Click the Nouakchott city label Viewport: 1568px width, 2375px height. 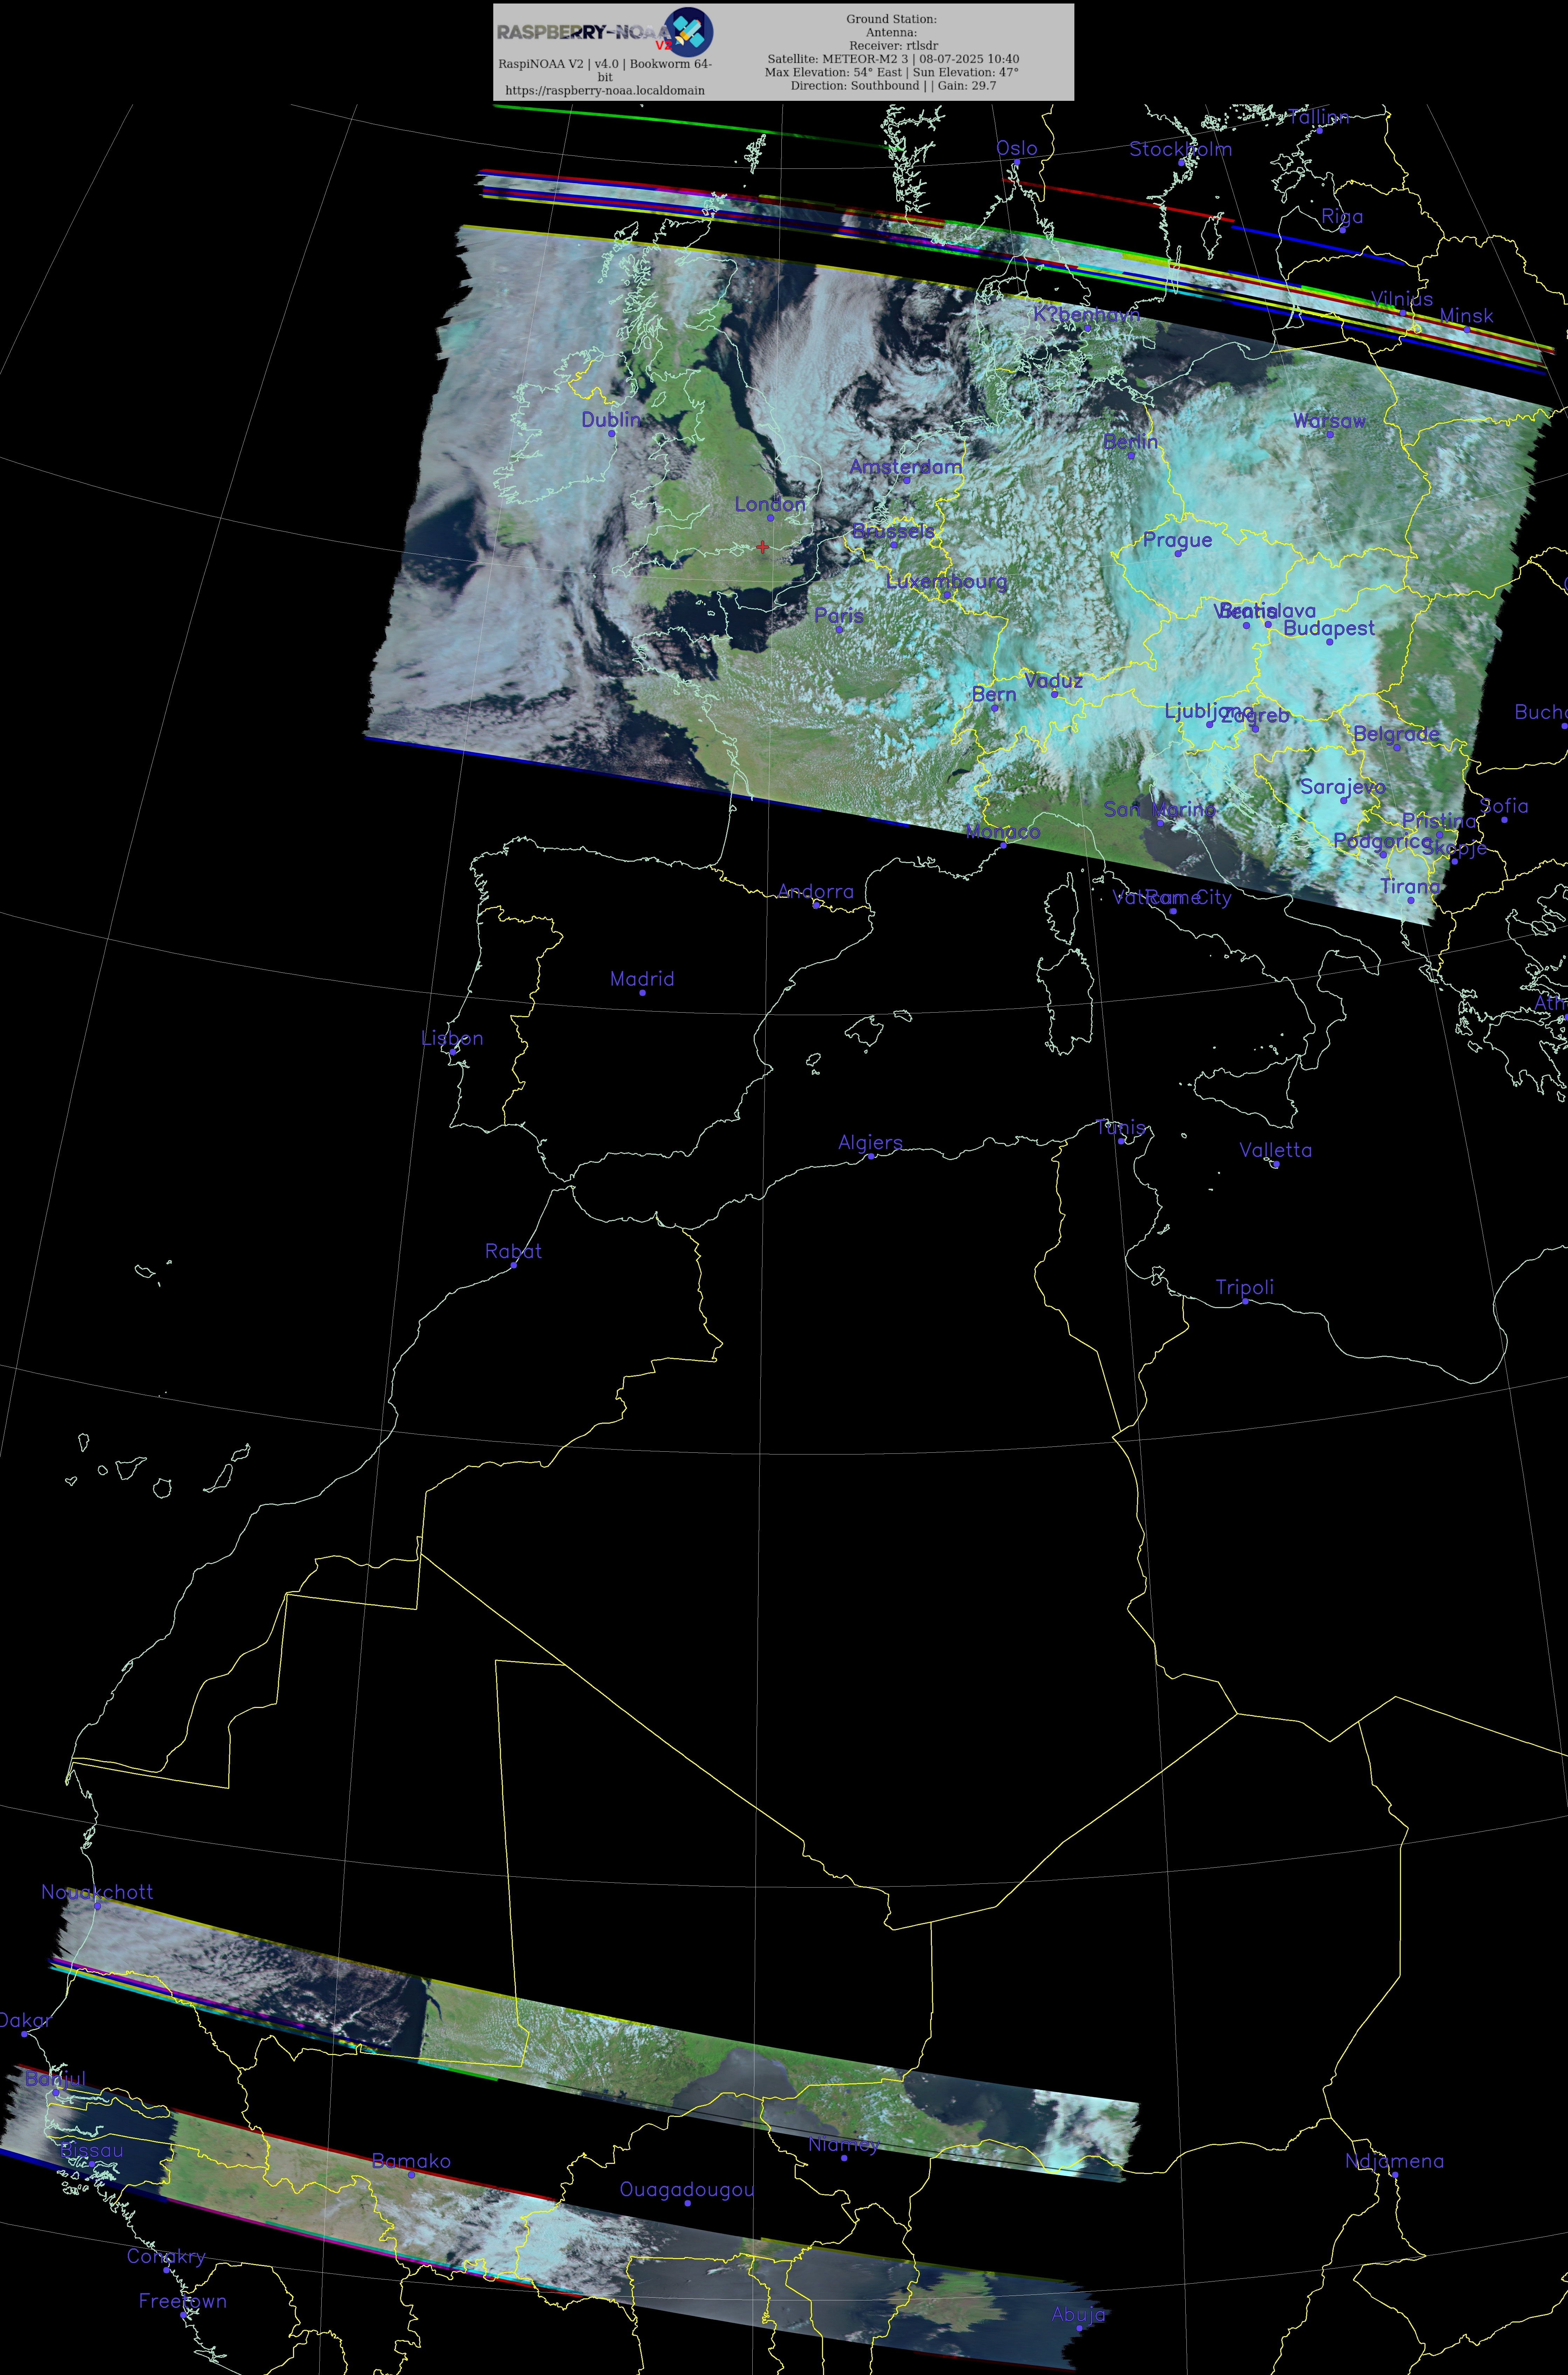tap(97, 1892)
